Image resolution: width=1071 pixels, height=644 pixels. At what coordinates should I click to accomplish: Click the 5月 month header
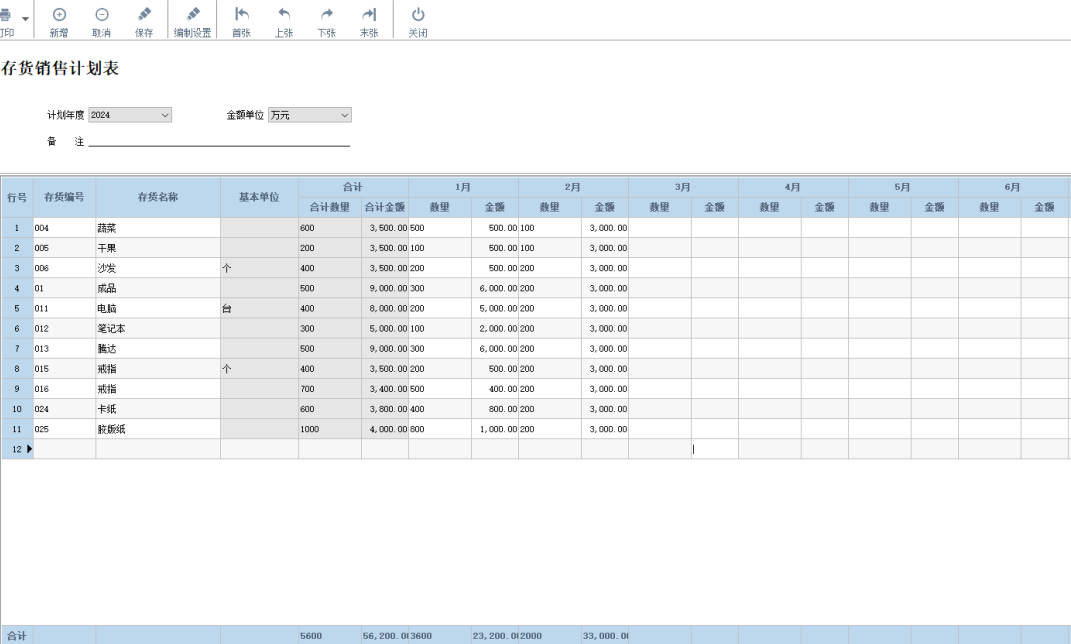(903, 187)
